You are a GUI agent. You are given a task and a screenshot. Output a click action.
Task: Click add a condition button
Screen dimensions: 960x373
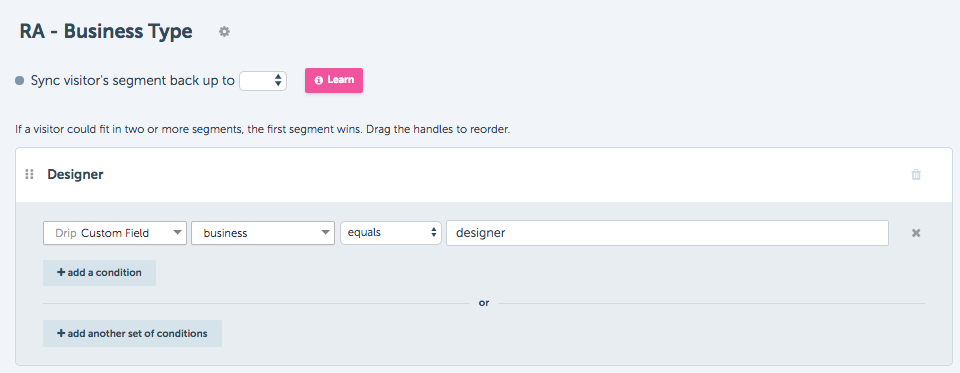tap(99, 273)
